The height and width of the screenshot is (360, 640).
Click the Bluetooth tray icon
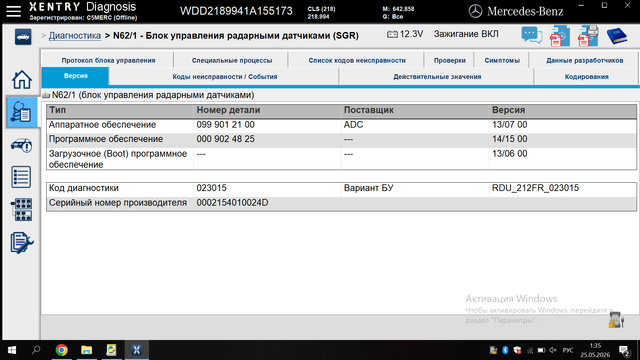click(505, 350)
